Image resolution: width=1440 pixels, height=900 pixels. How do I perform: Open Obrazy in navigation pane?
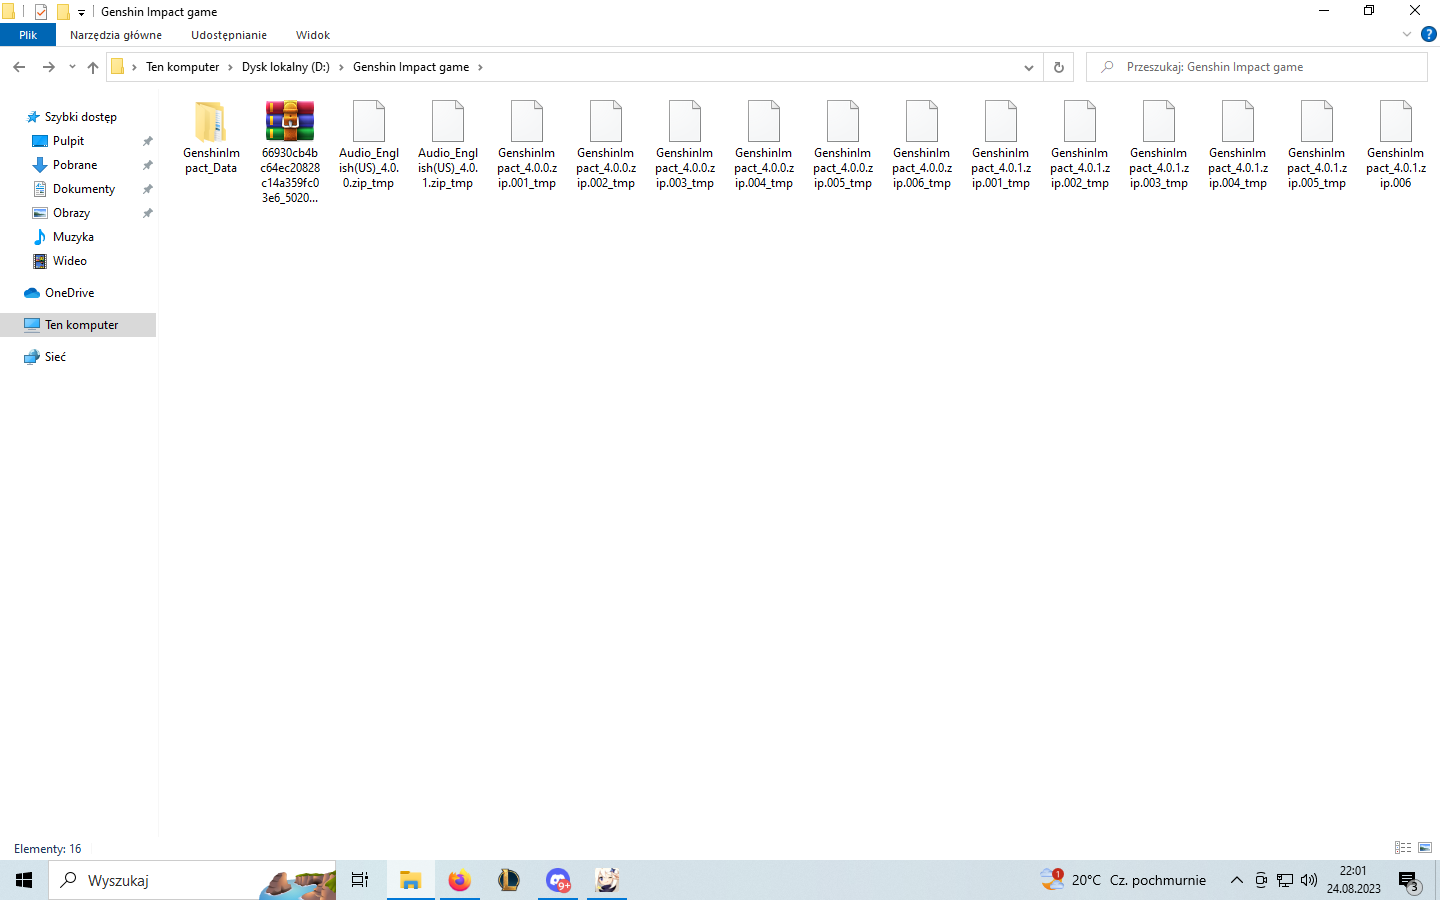71,213
